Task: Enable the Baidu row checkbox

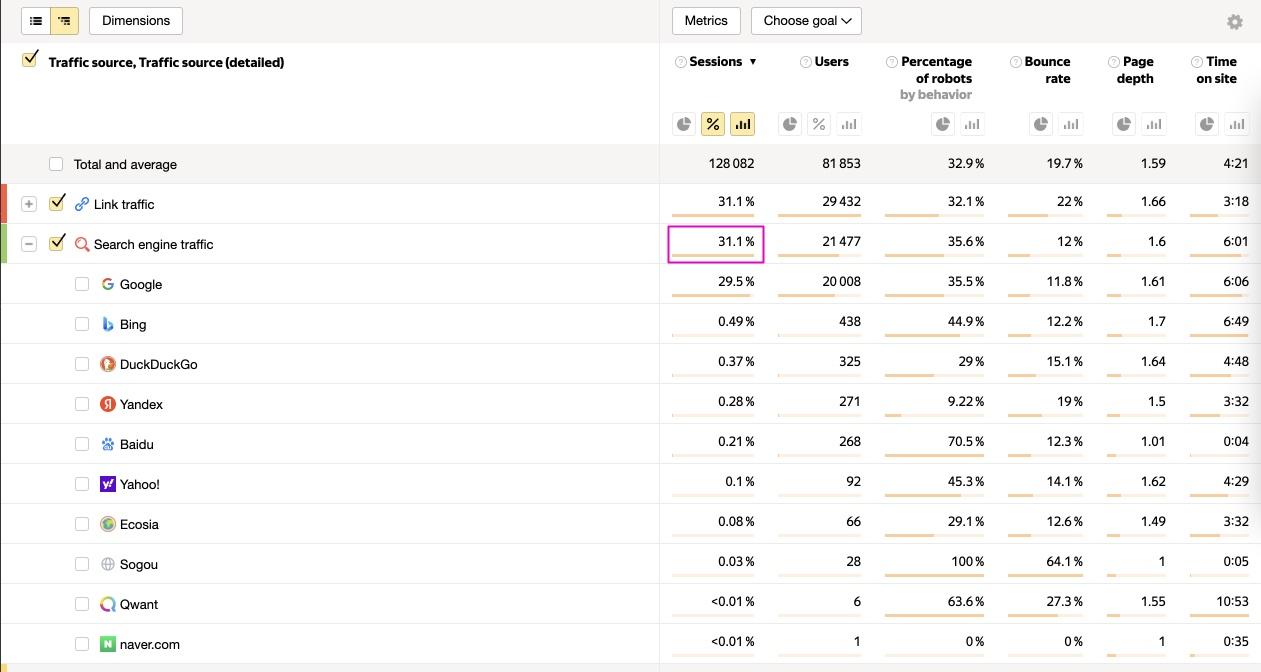Action: [82, 444]
